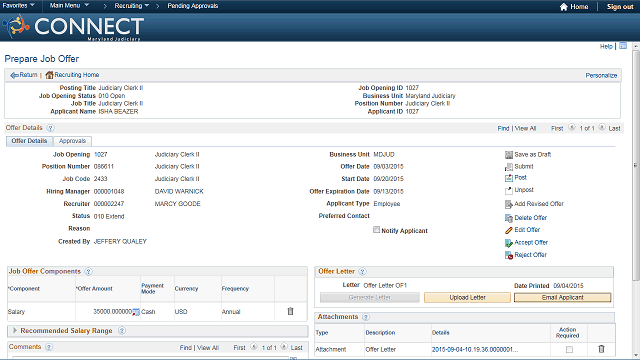Open help for Comments section
Screen dimensions: 640x360
[x=49, y=347]
